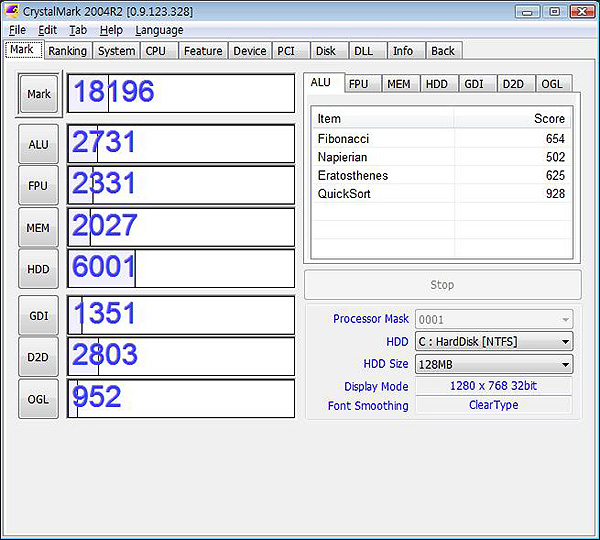Run the MEM benchmark button
The image size is (600, 540).
coord(38,228)
